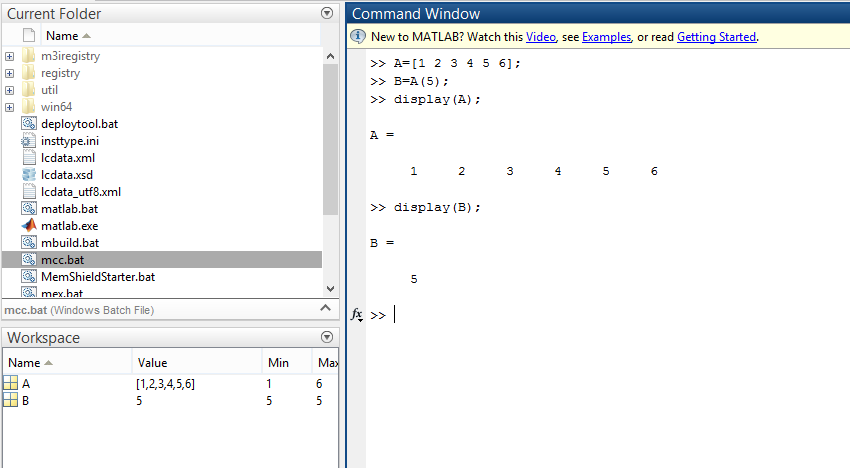The image size is (850, 468).
Task: Collapse the mcc.bat file details panel
Action: coord(325,308)
